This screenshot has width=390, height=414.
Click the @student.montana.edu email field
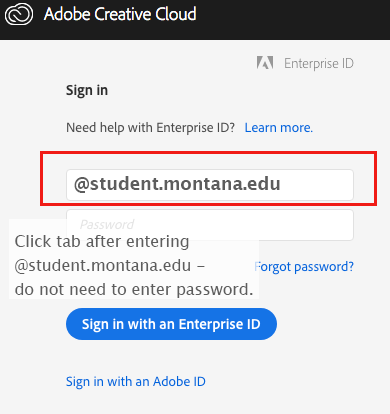[x=210, y=185]
